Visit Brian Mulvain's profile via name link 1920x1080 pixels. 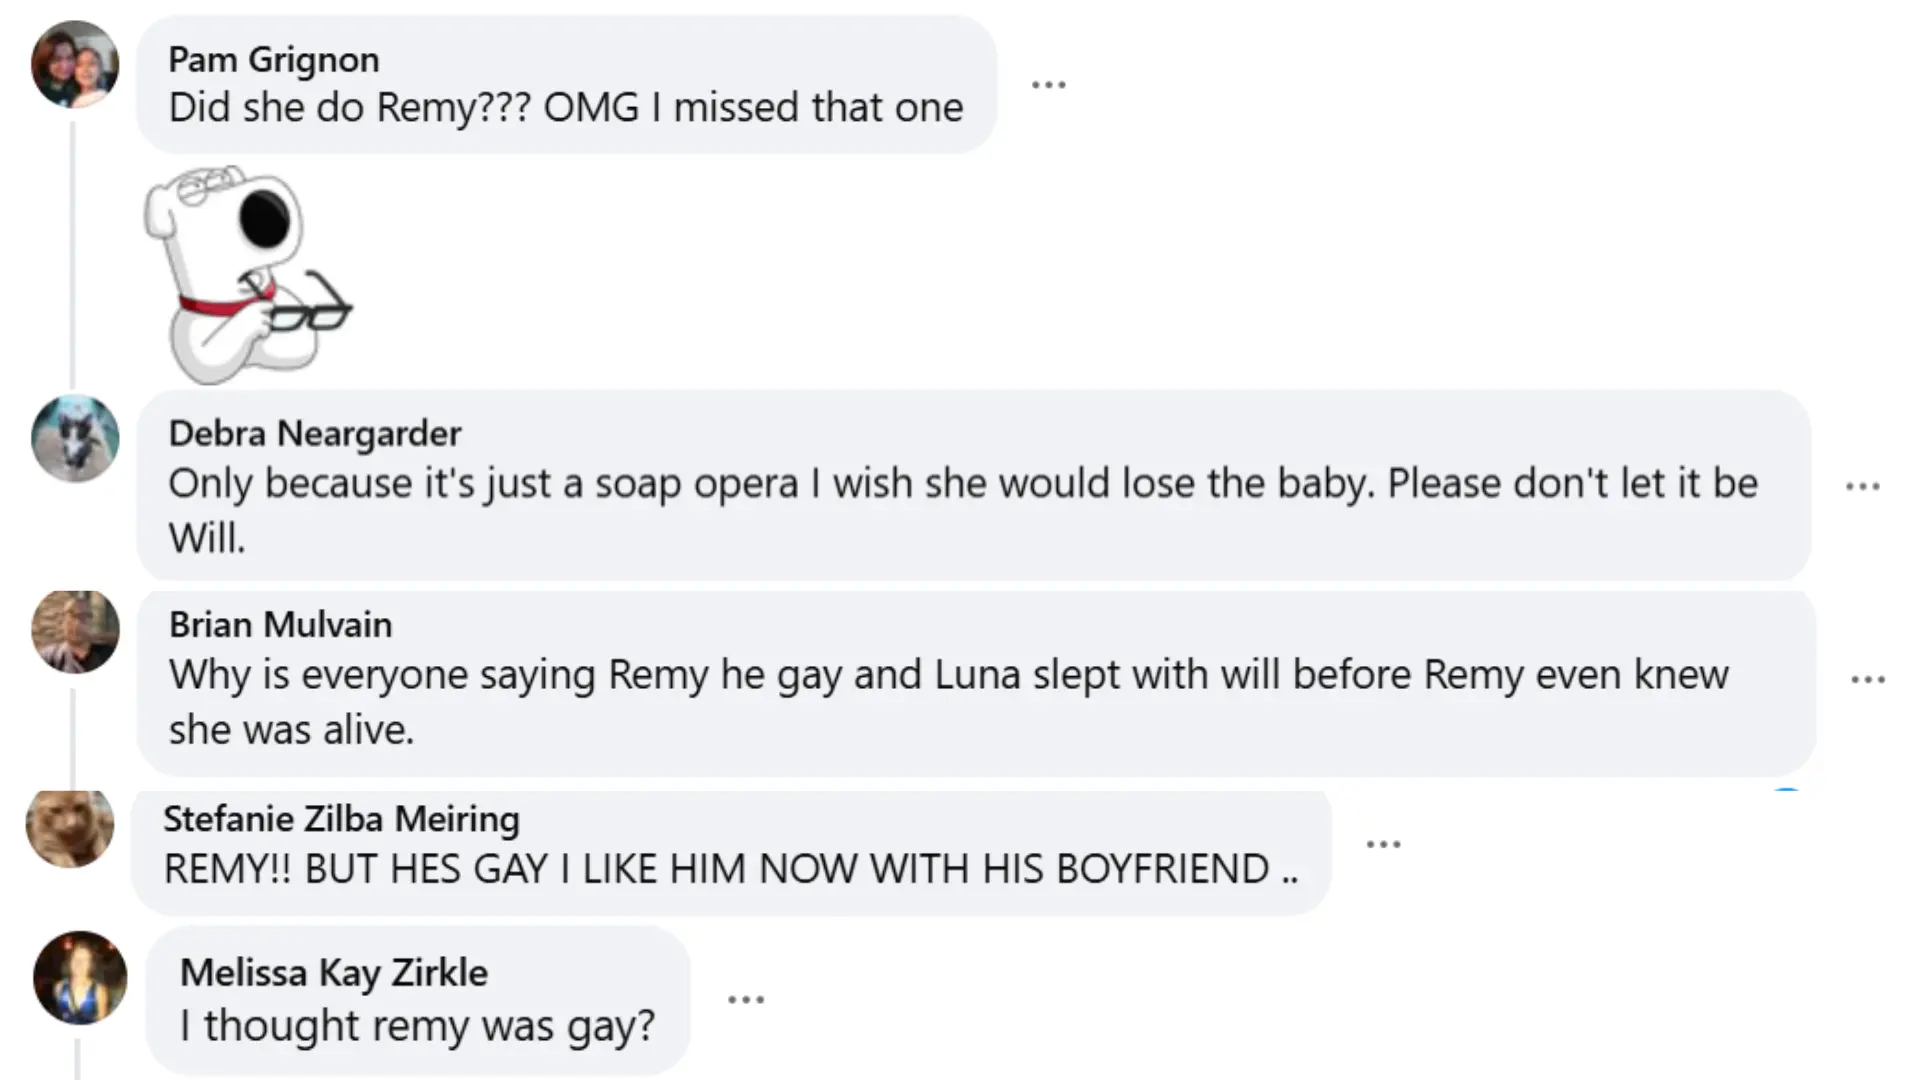tap(280, 625)
